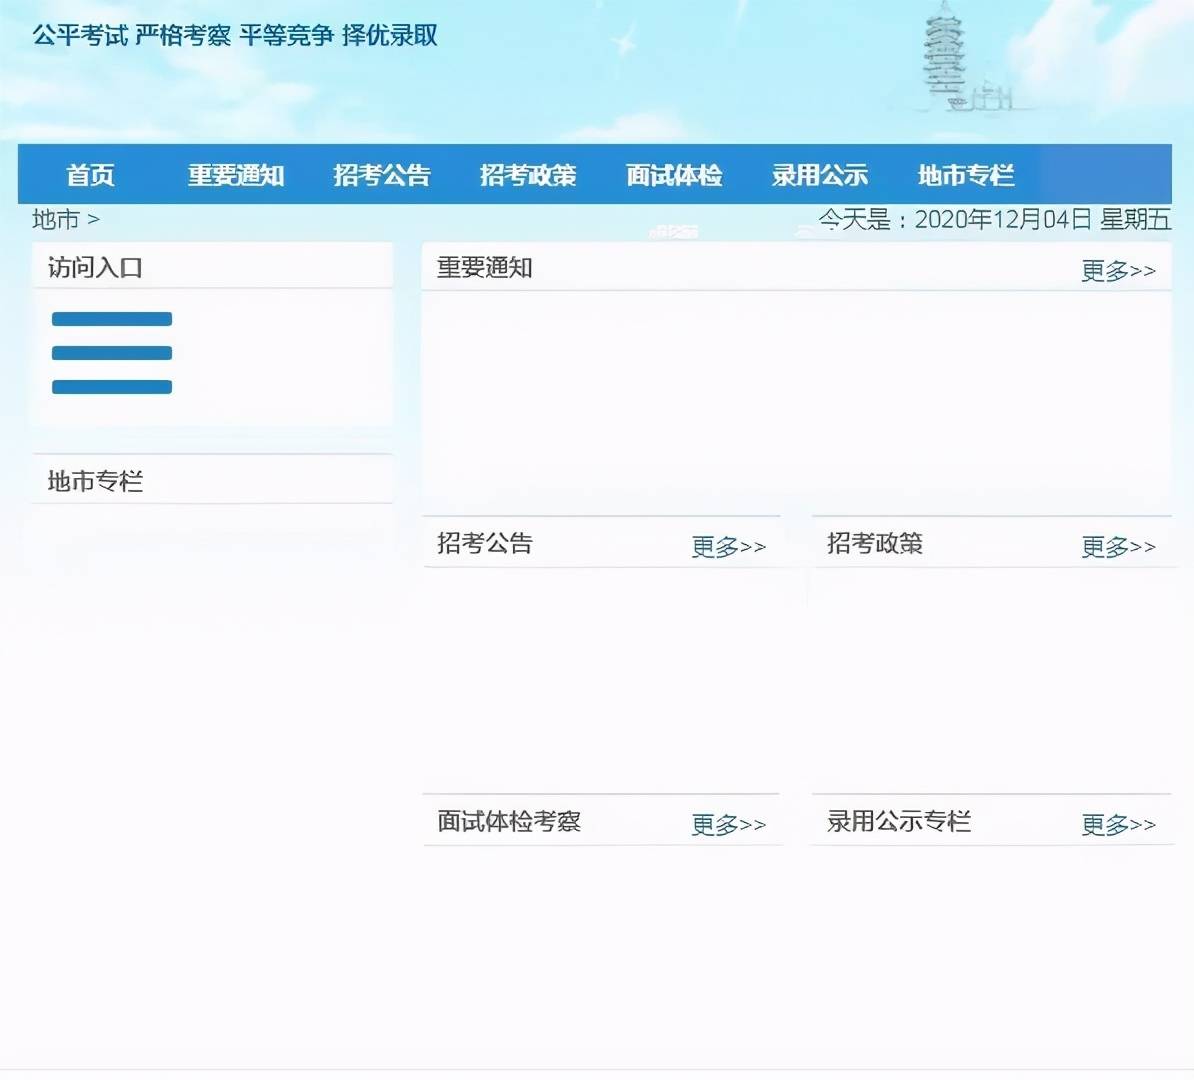Open the 录用公示 navigation item
The image size is (1194, 1080).
pyautogui.click(x=819, y=175)
